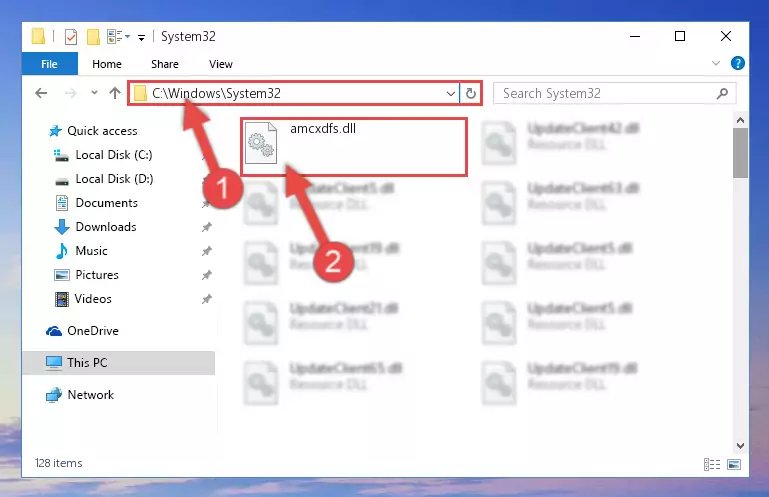
Task: Go up one folder level arrow
Action: 115,93
